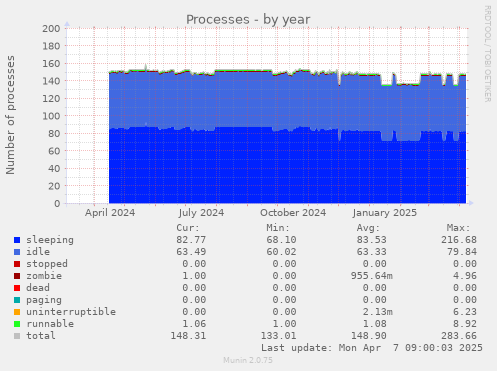
Task: Click the 'Cur:' column header
Action: click(188, 228)
